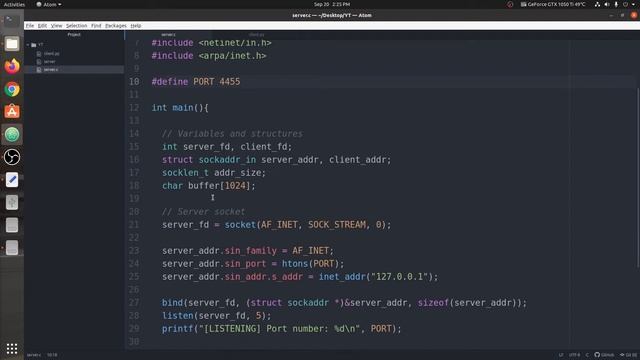Click the client.py file icon in the tree
640x360 pixels.
click(x=39, y=53)
